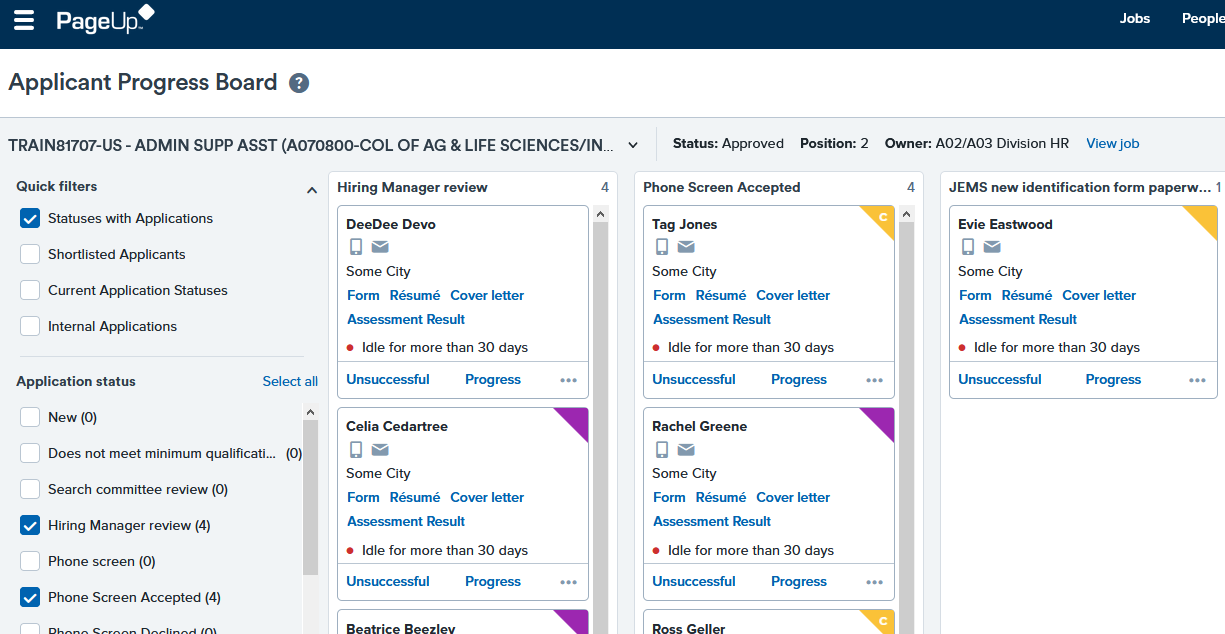This screenshot has height=634, width=1225.
Task: Select Search committee review (0) checkbox
Action: pos(30,489)
